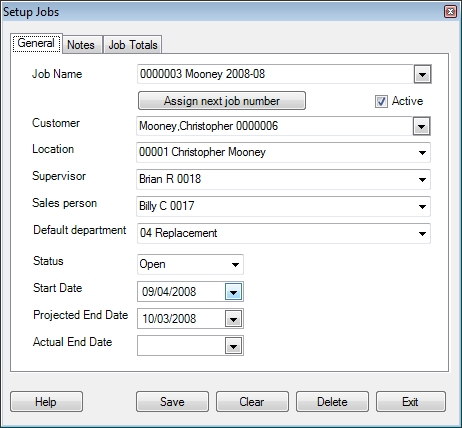Clear the job form fields
Viewport: 462px width, 428px height.
(x=252, y=402)
